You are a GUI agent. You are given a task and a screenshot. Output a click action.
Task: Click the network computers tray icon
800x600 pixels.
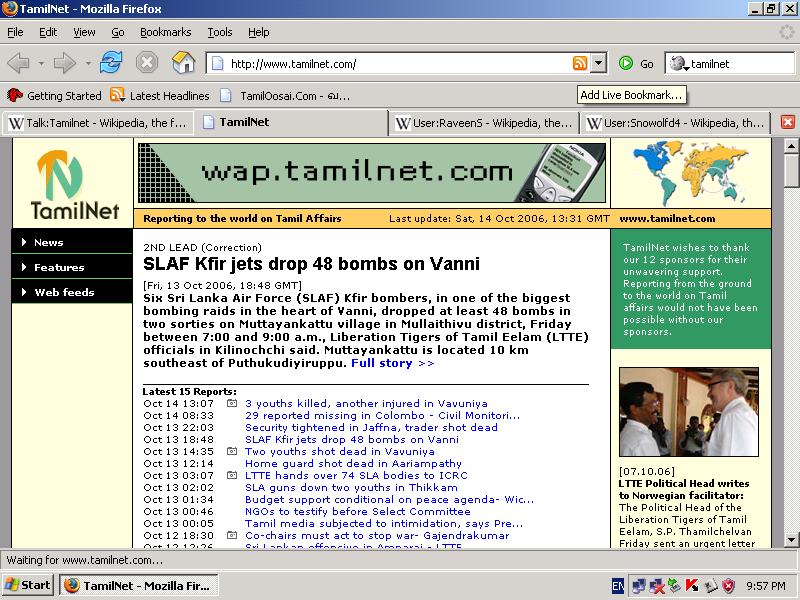tap(638, 586)
